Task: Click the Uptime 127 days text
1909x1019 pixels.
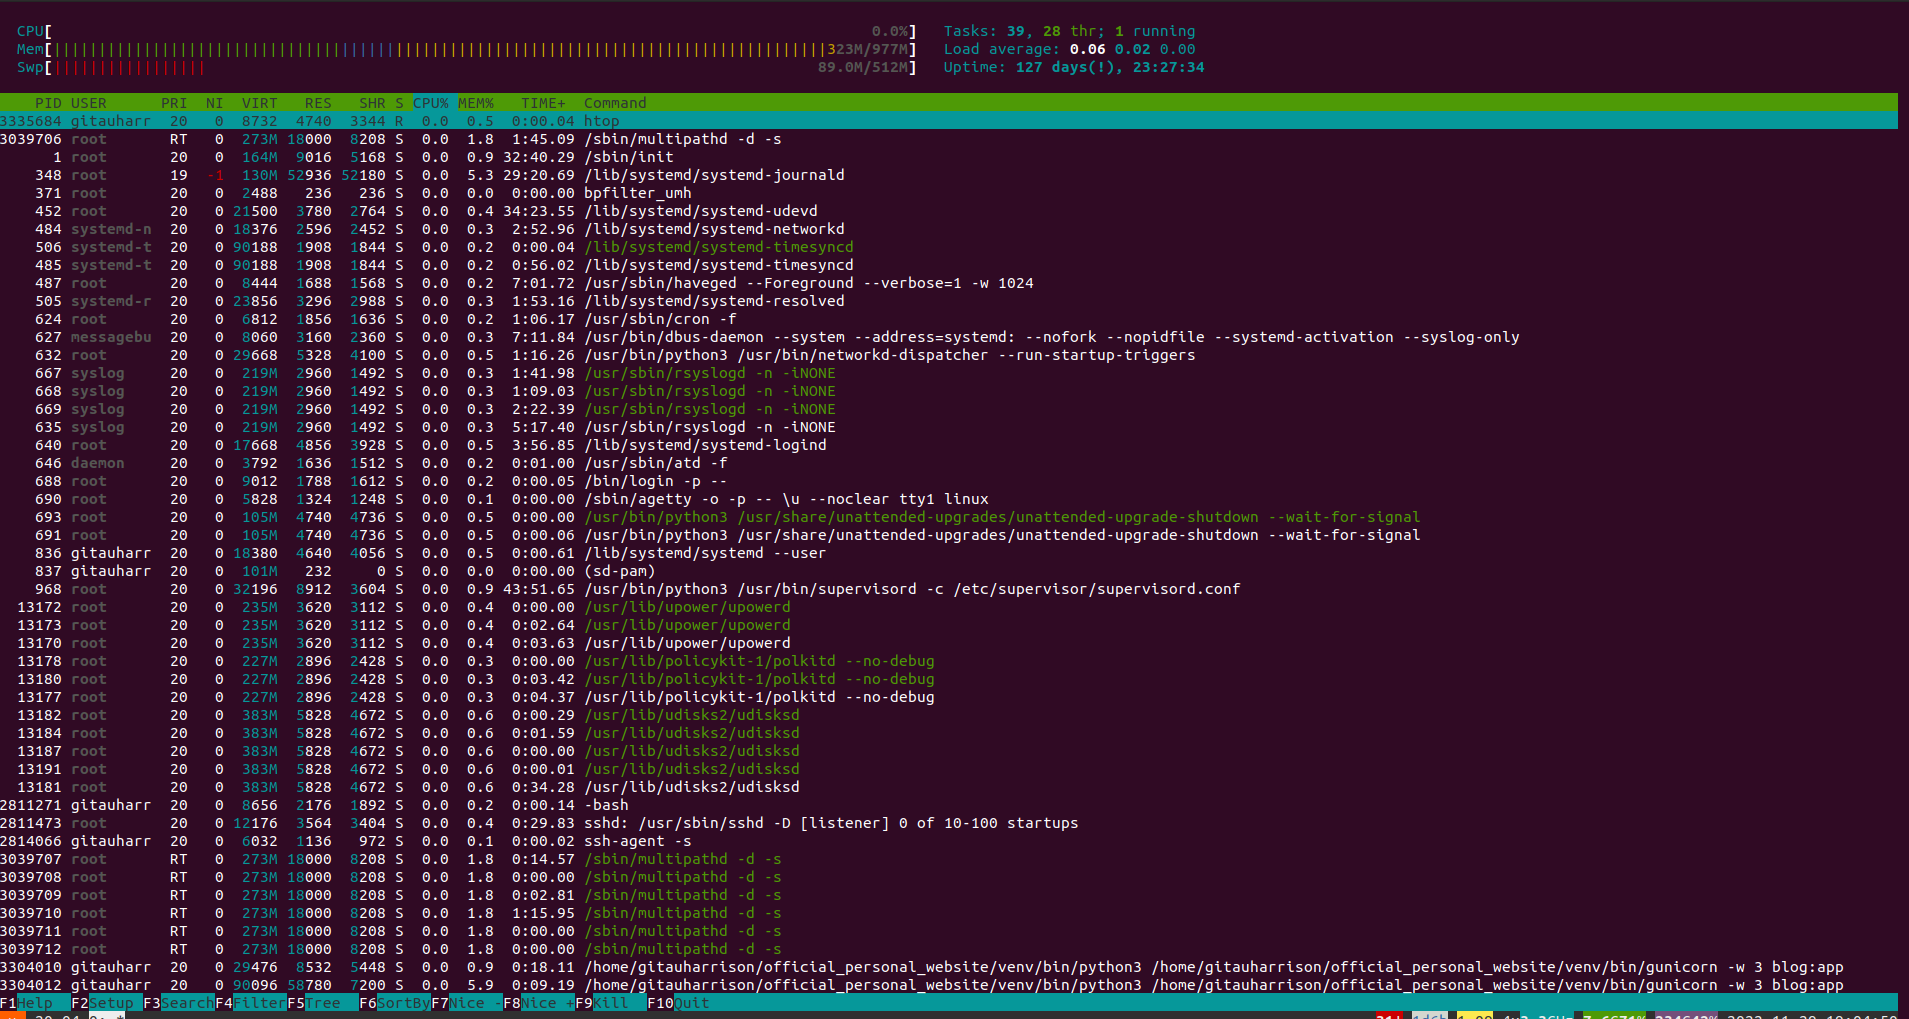Action: tap(1074, 67)
